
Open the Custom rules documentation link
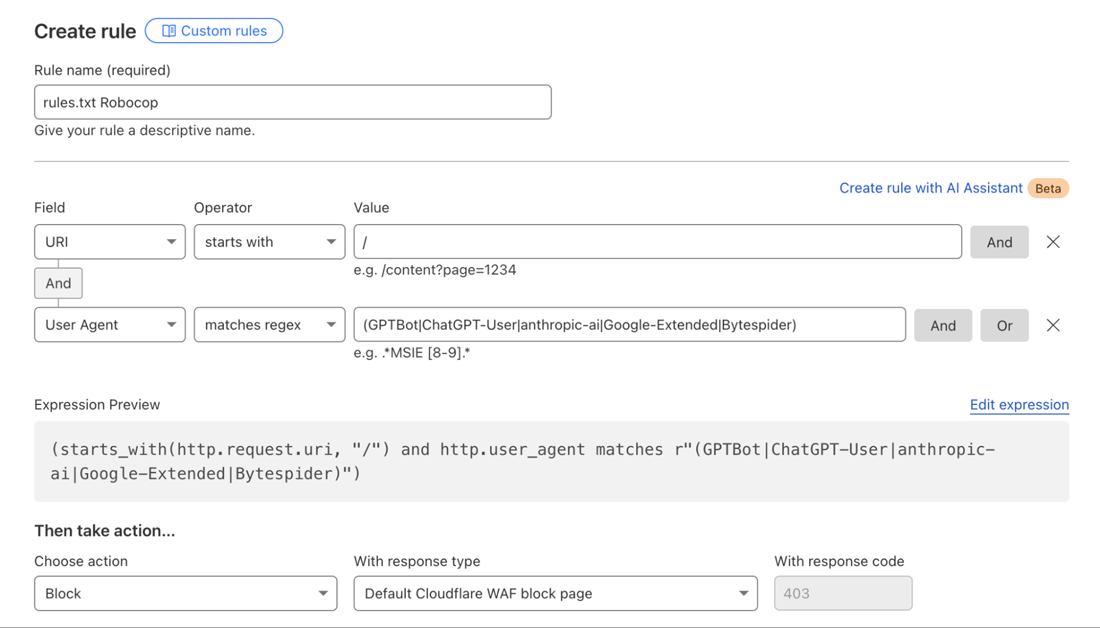pos(223,31)
